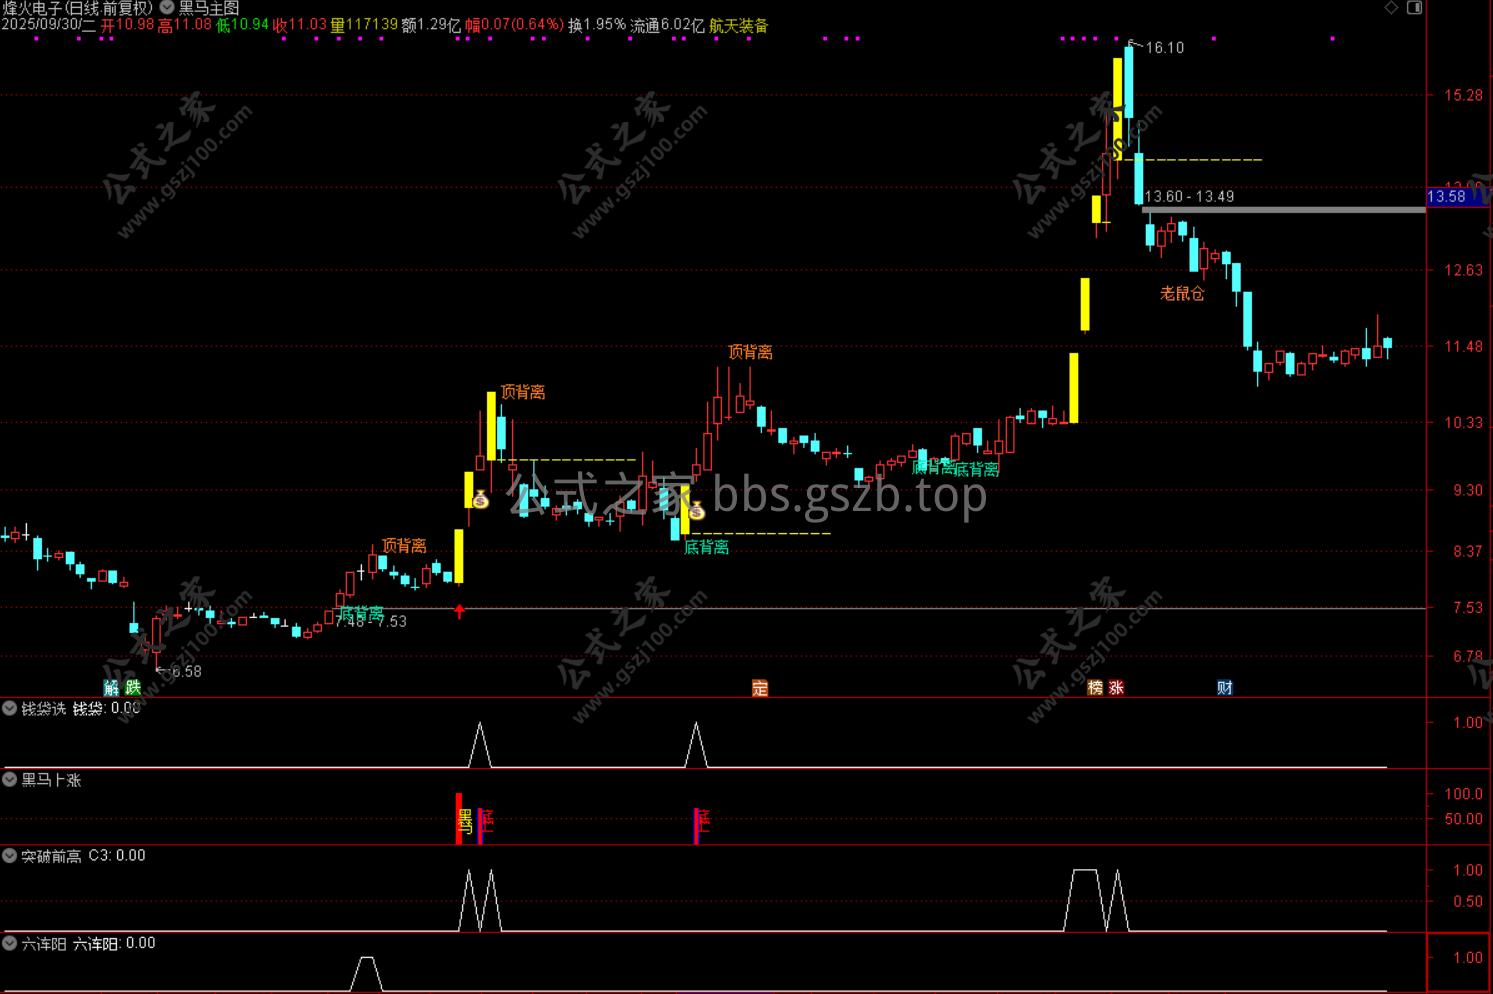Click the diamond icon at top right
The width and height of the screenshot is (1493, 994).
tap(1391, 8)
